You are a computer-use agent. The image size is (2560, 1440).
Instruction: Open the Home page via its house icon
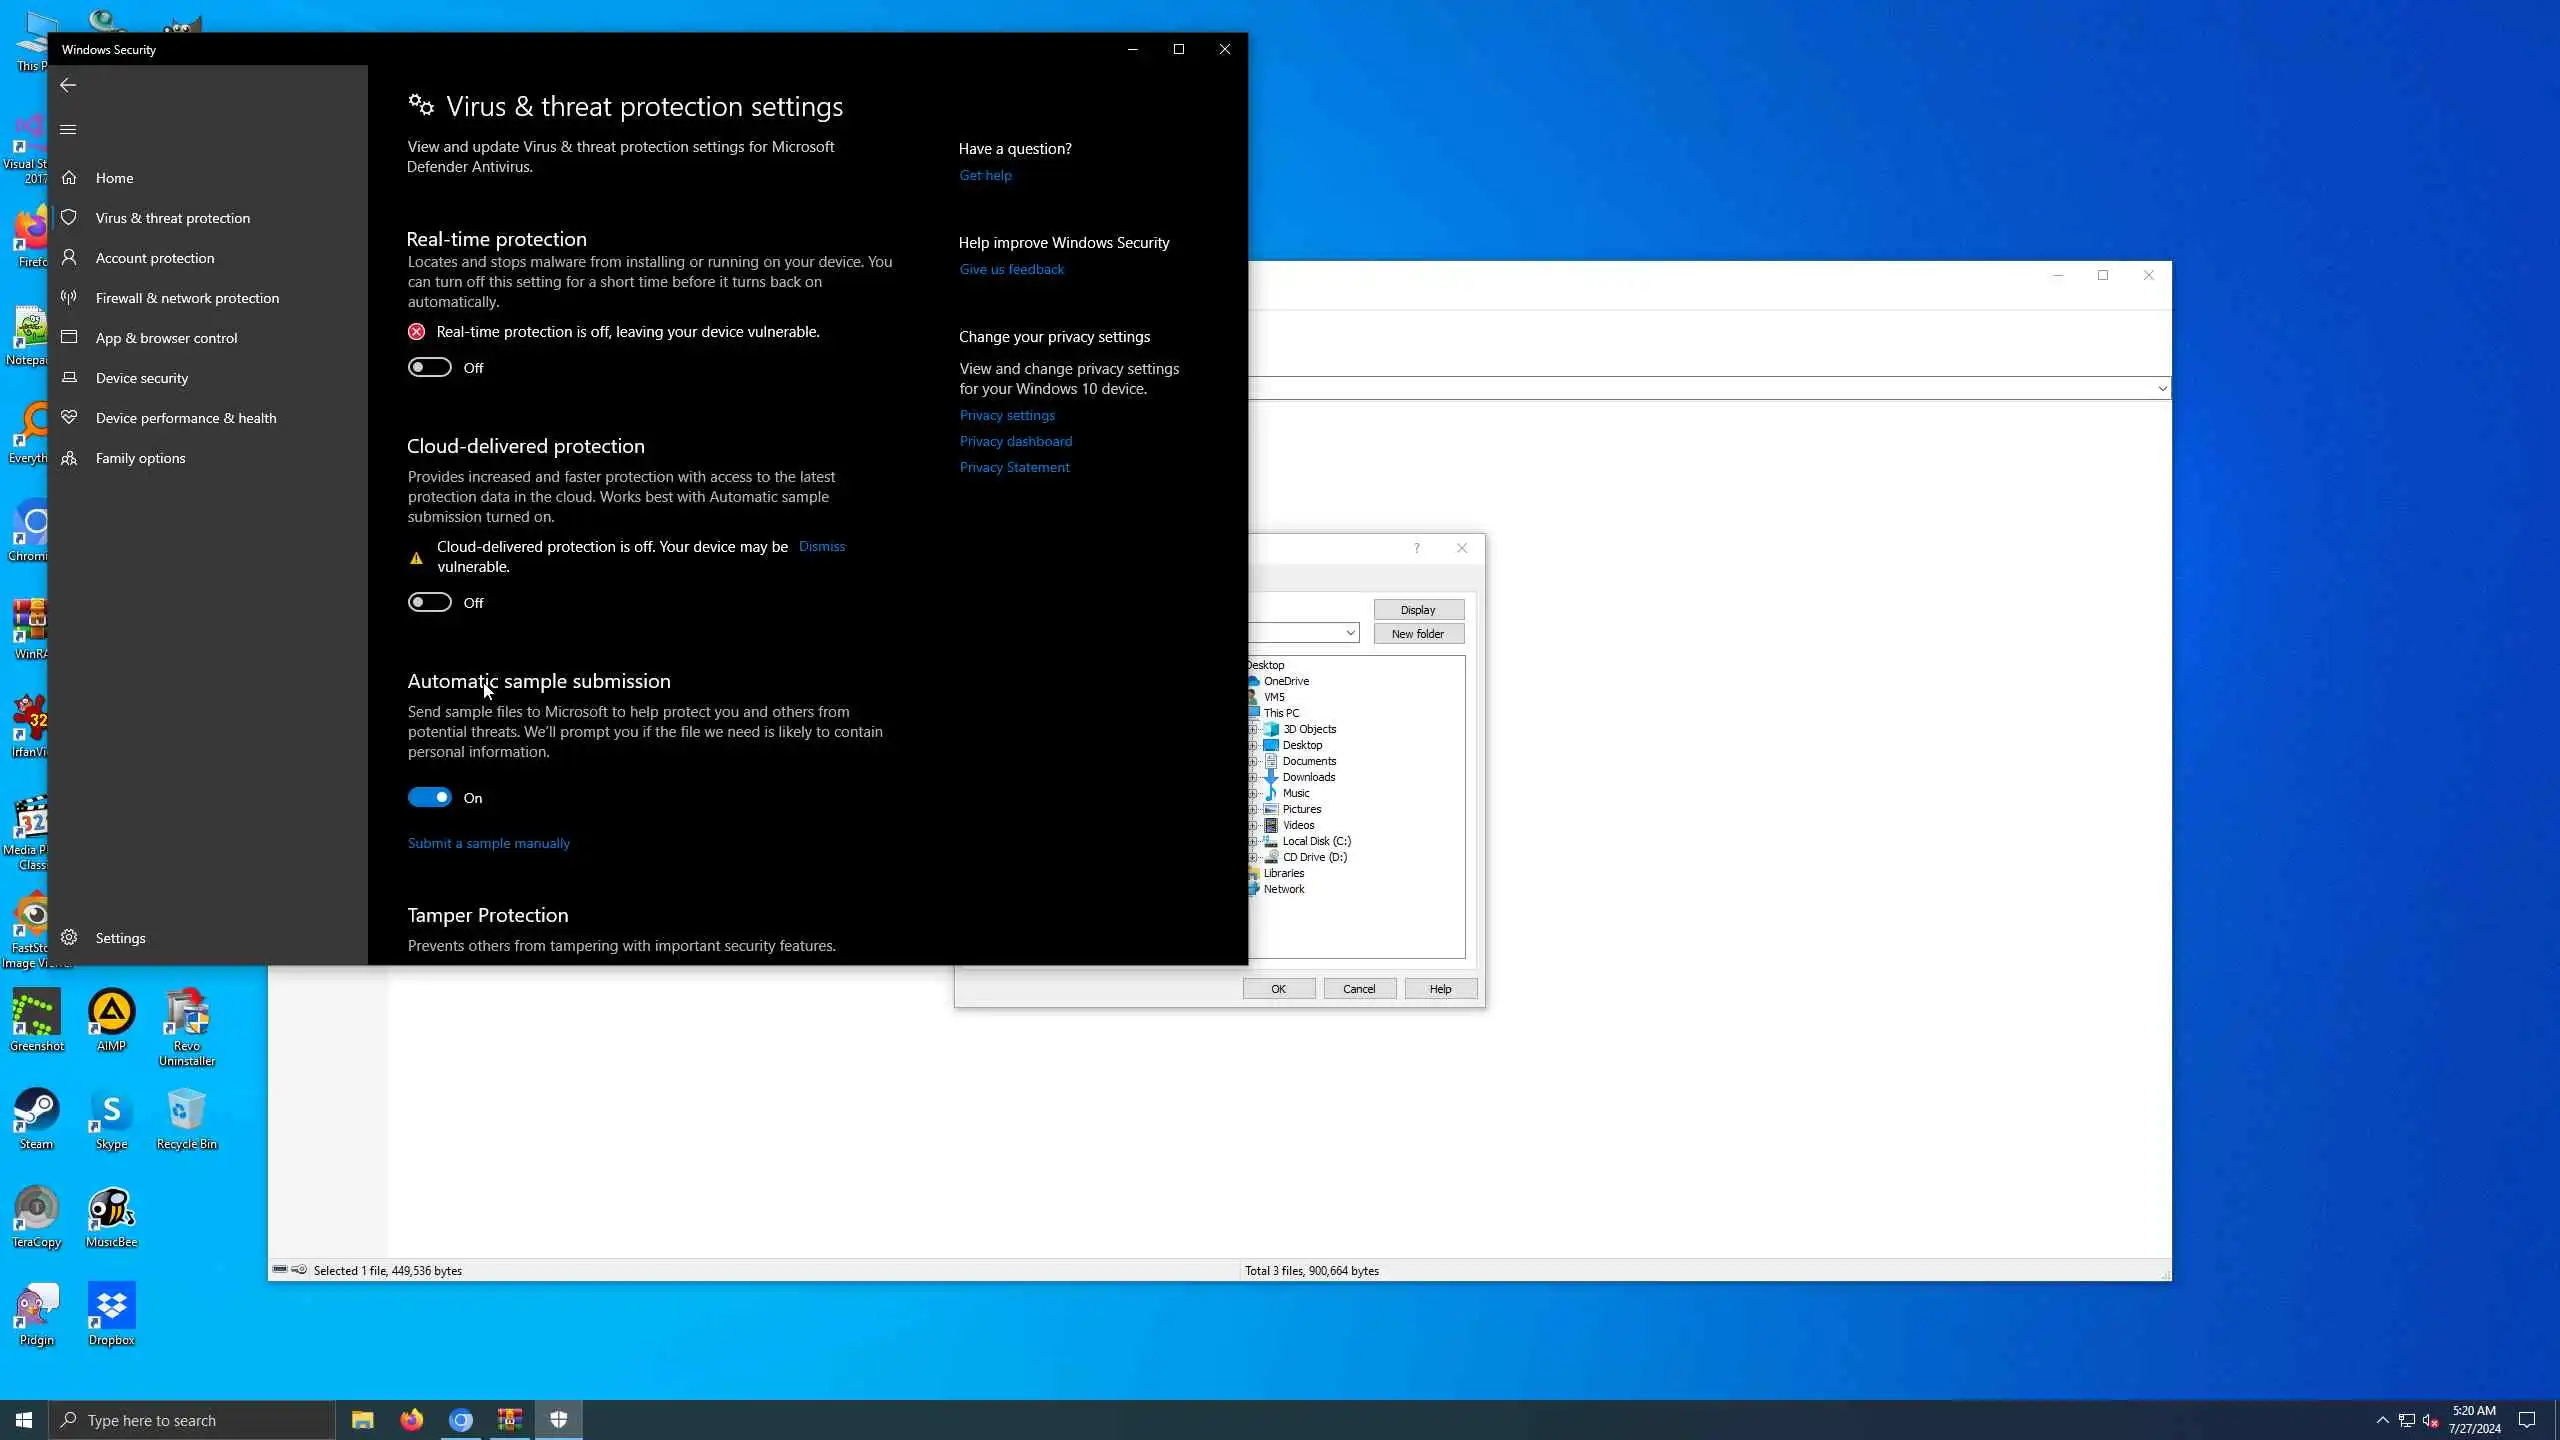coord(69,178)
